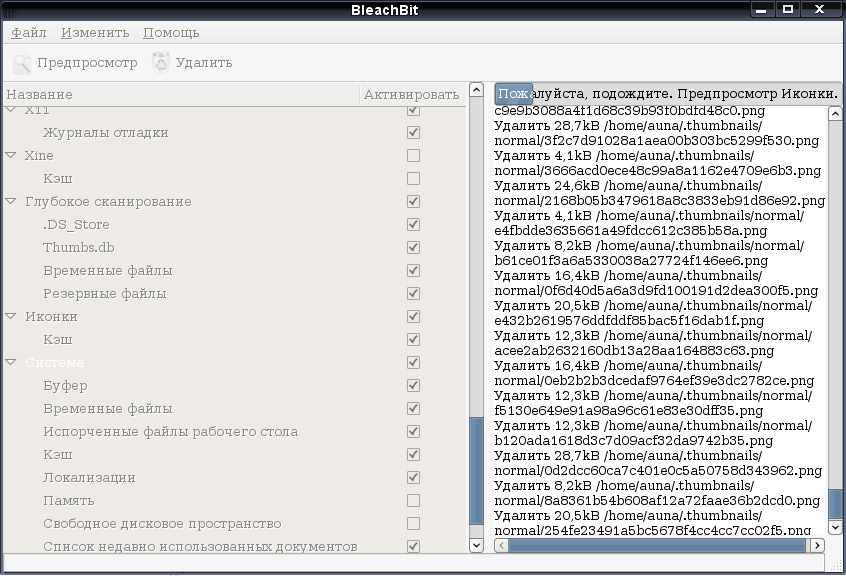The image size is (846, 576).
Task: Click the filename acee2ab2632160db13a28aa164883c63.png
Action: [634, 351]
